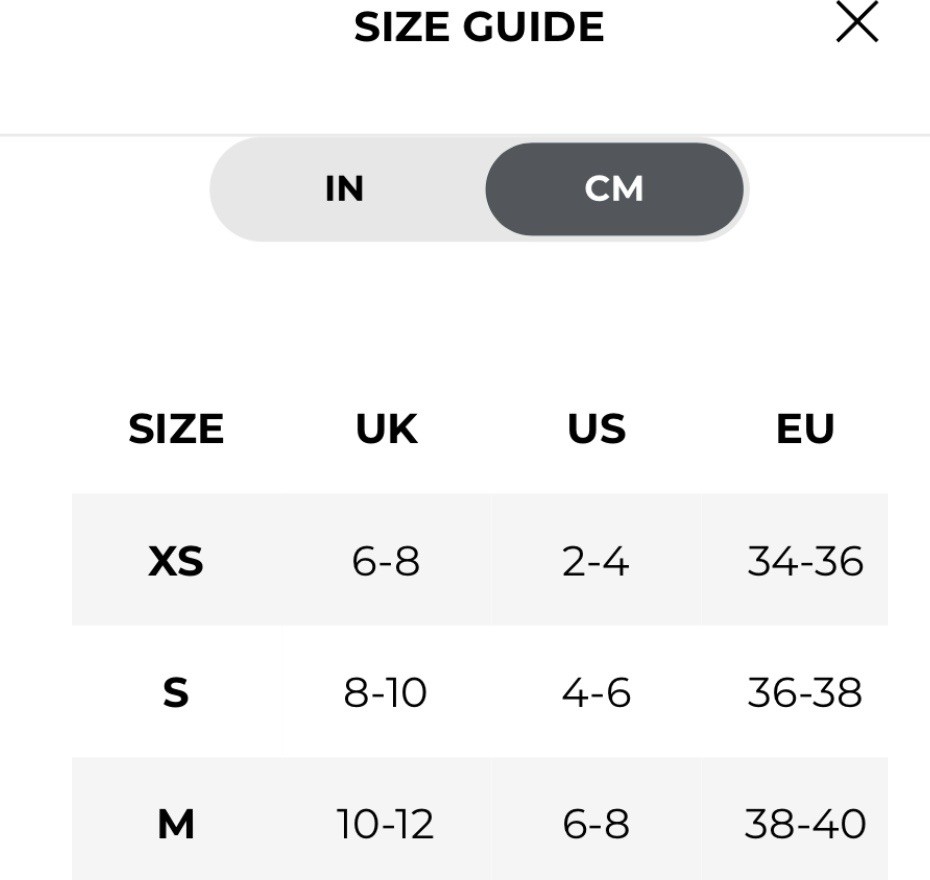Select the XS size row label

[176, 561]
